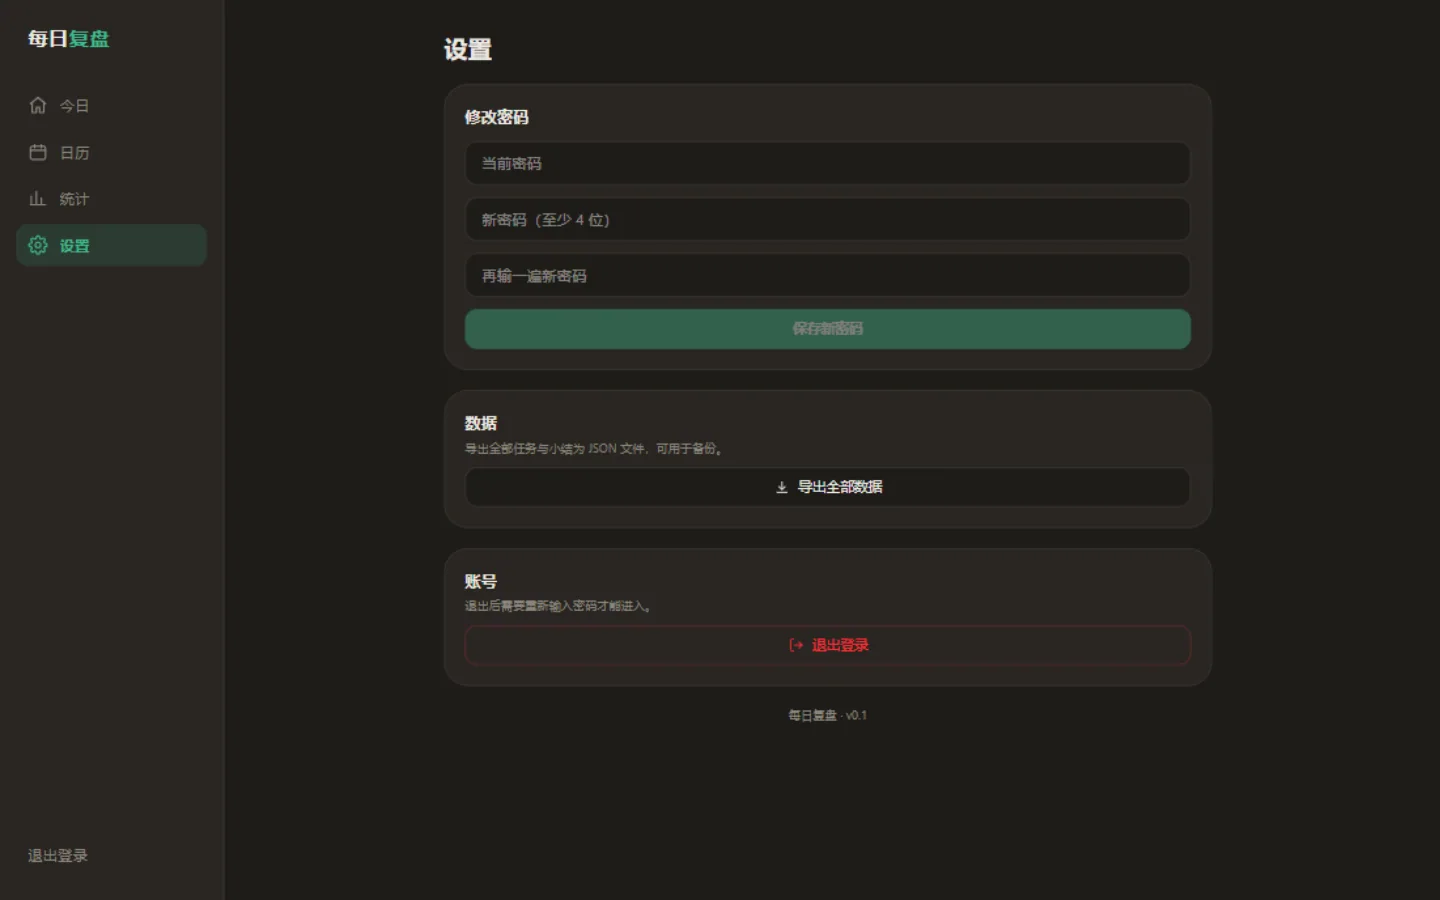
Task: Select the 设置 sidebar label
Action: point(74,246)
